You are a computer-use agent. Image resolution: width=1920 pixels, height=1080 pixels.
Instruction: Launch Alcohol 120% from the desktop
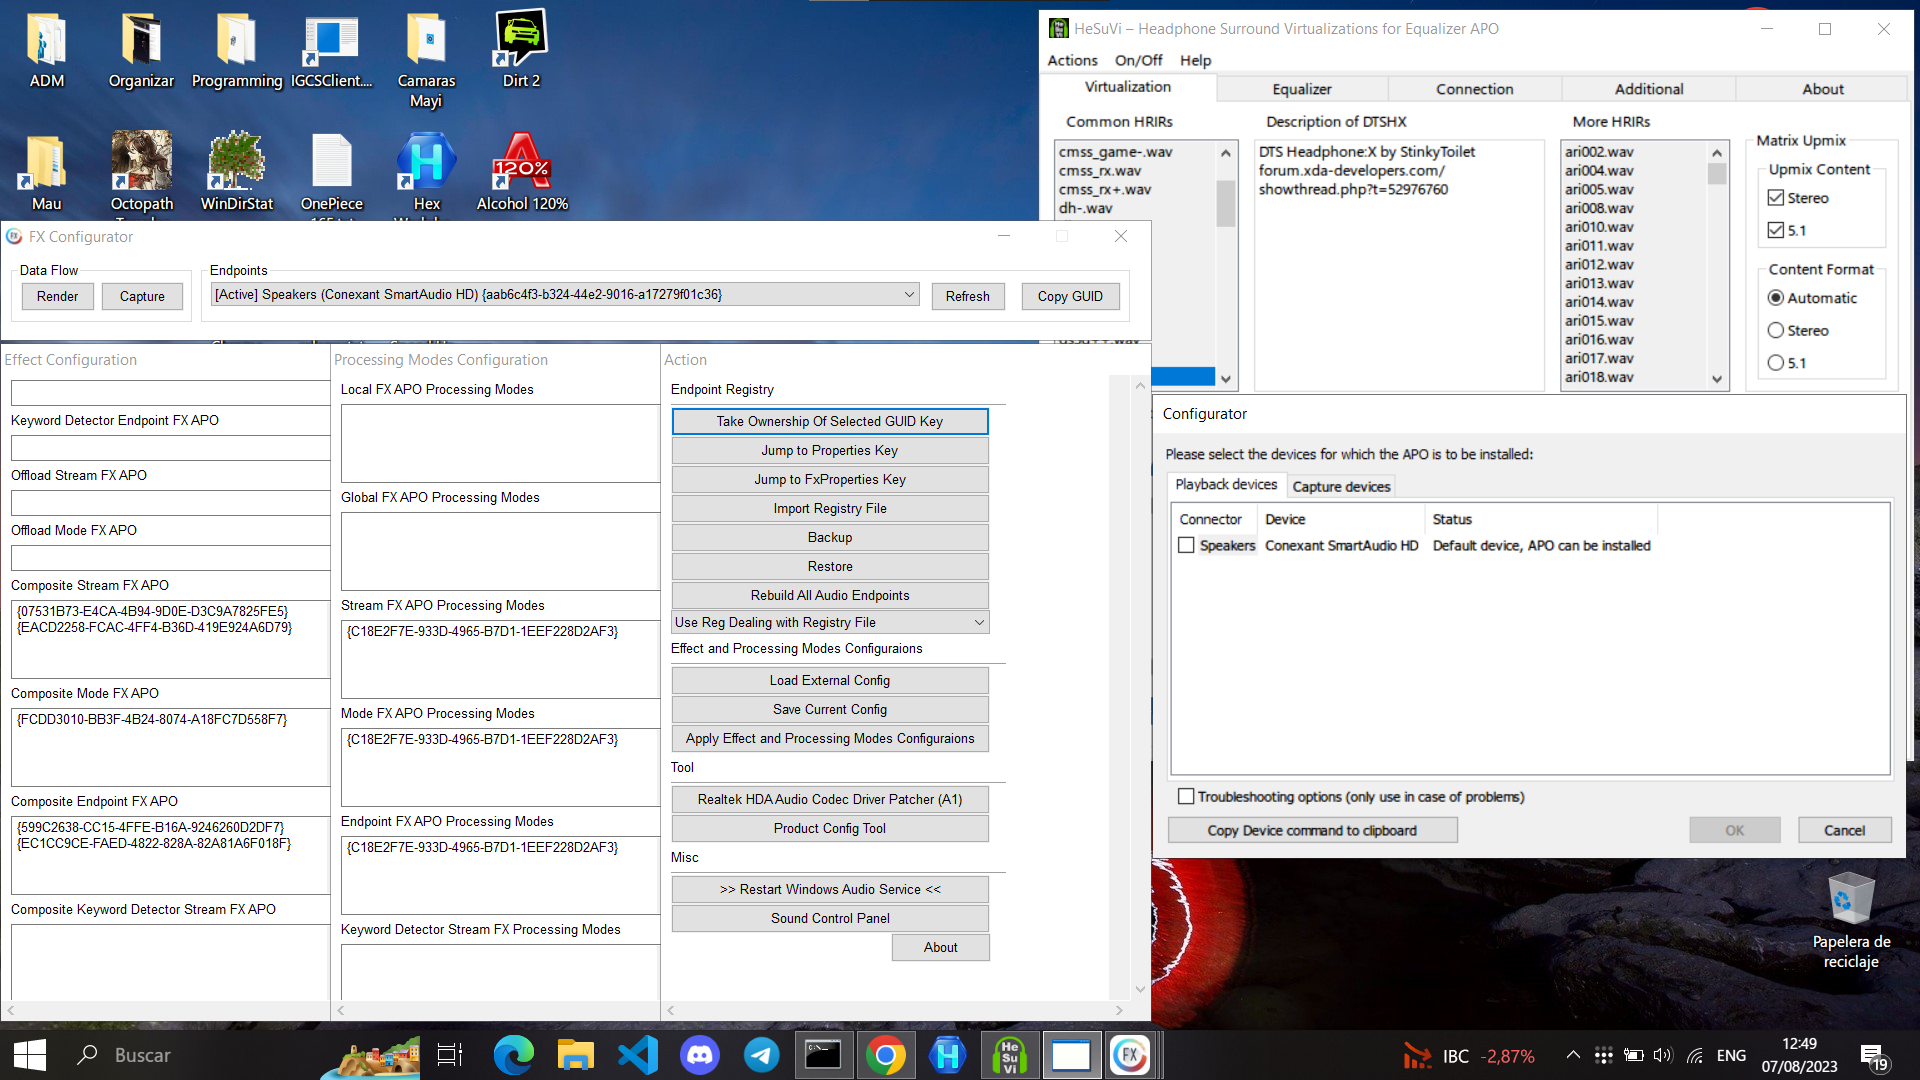click(x=521, y=172)
